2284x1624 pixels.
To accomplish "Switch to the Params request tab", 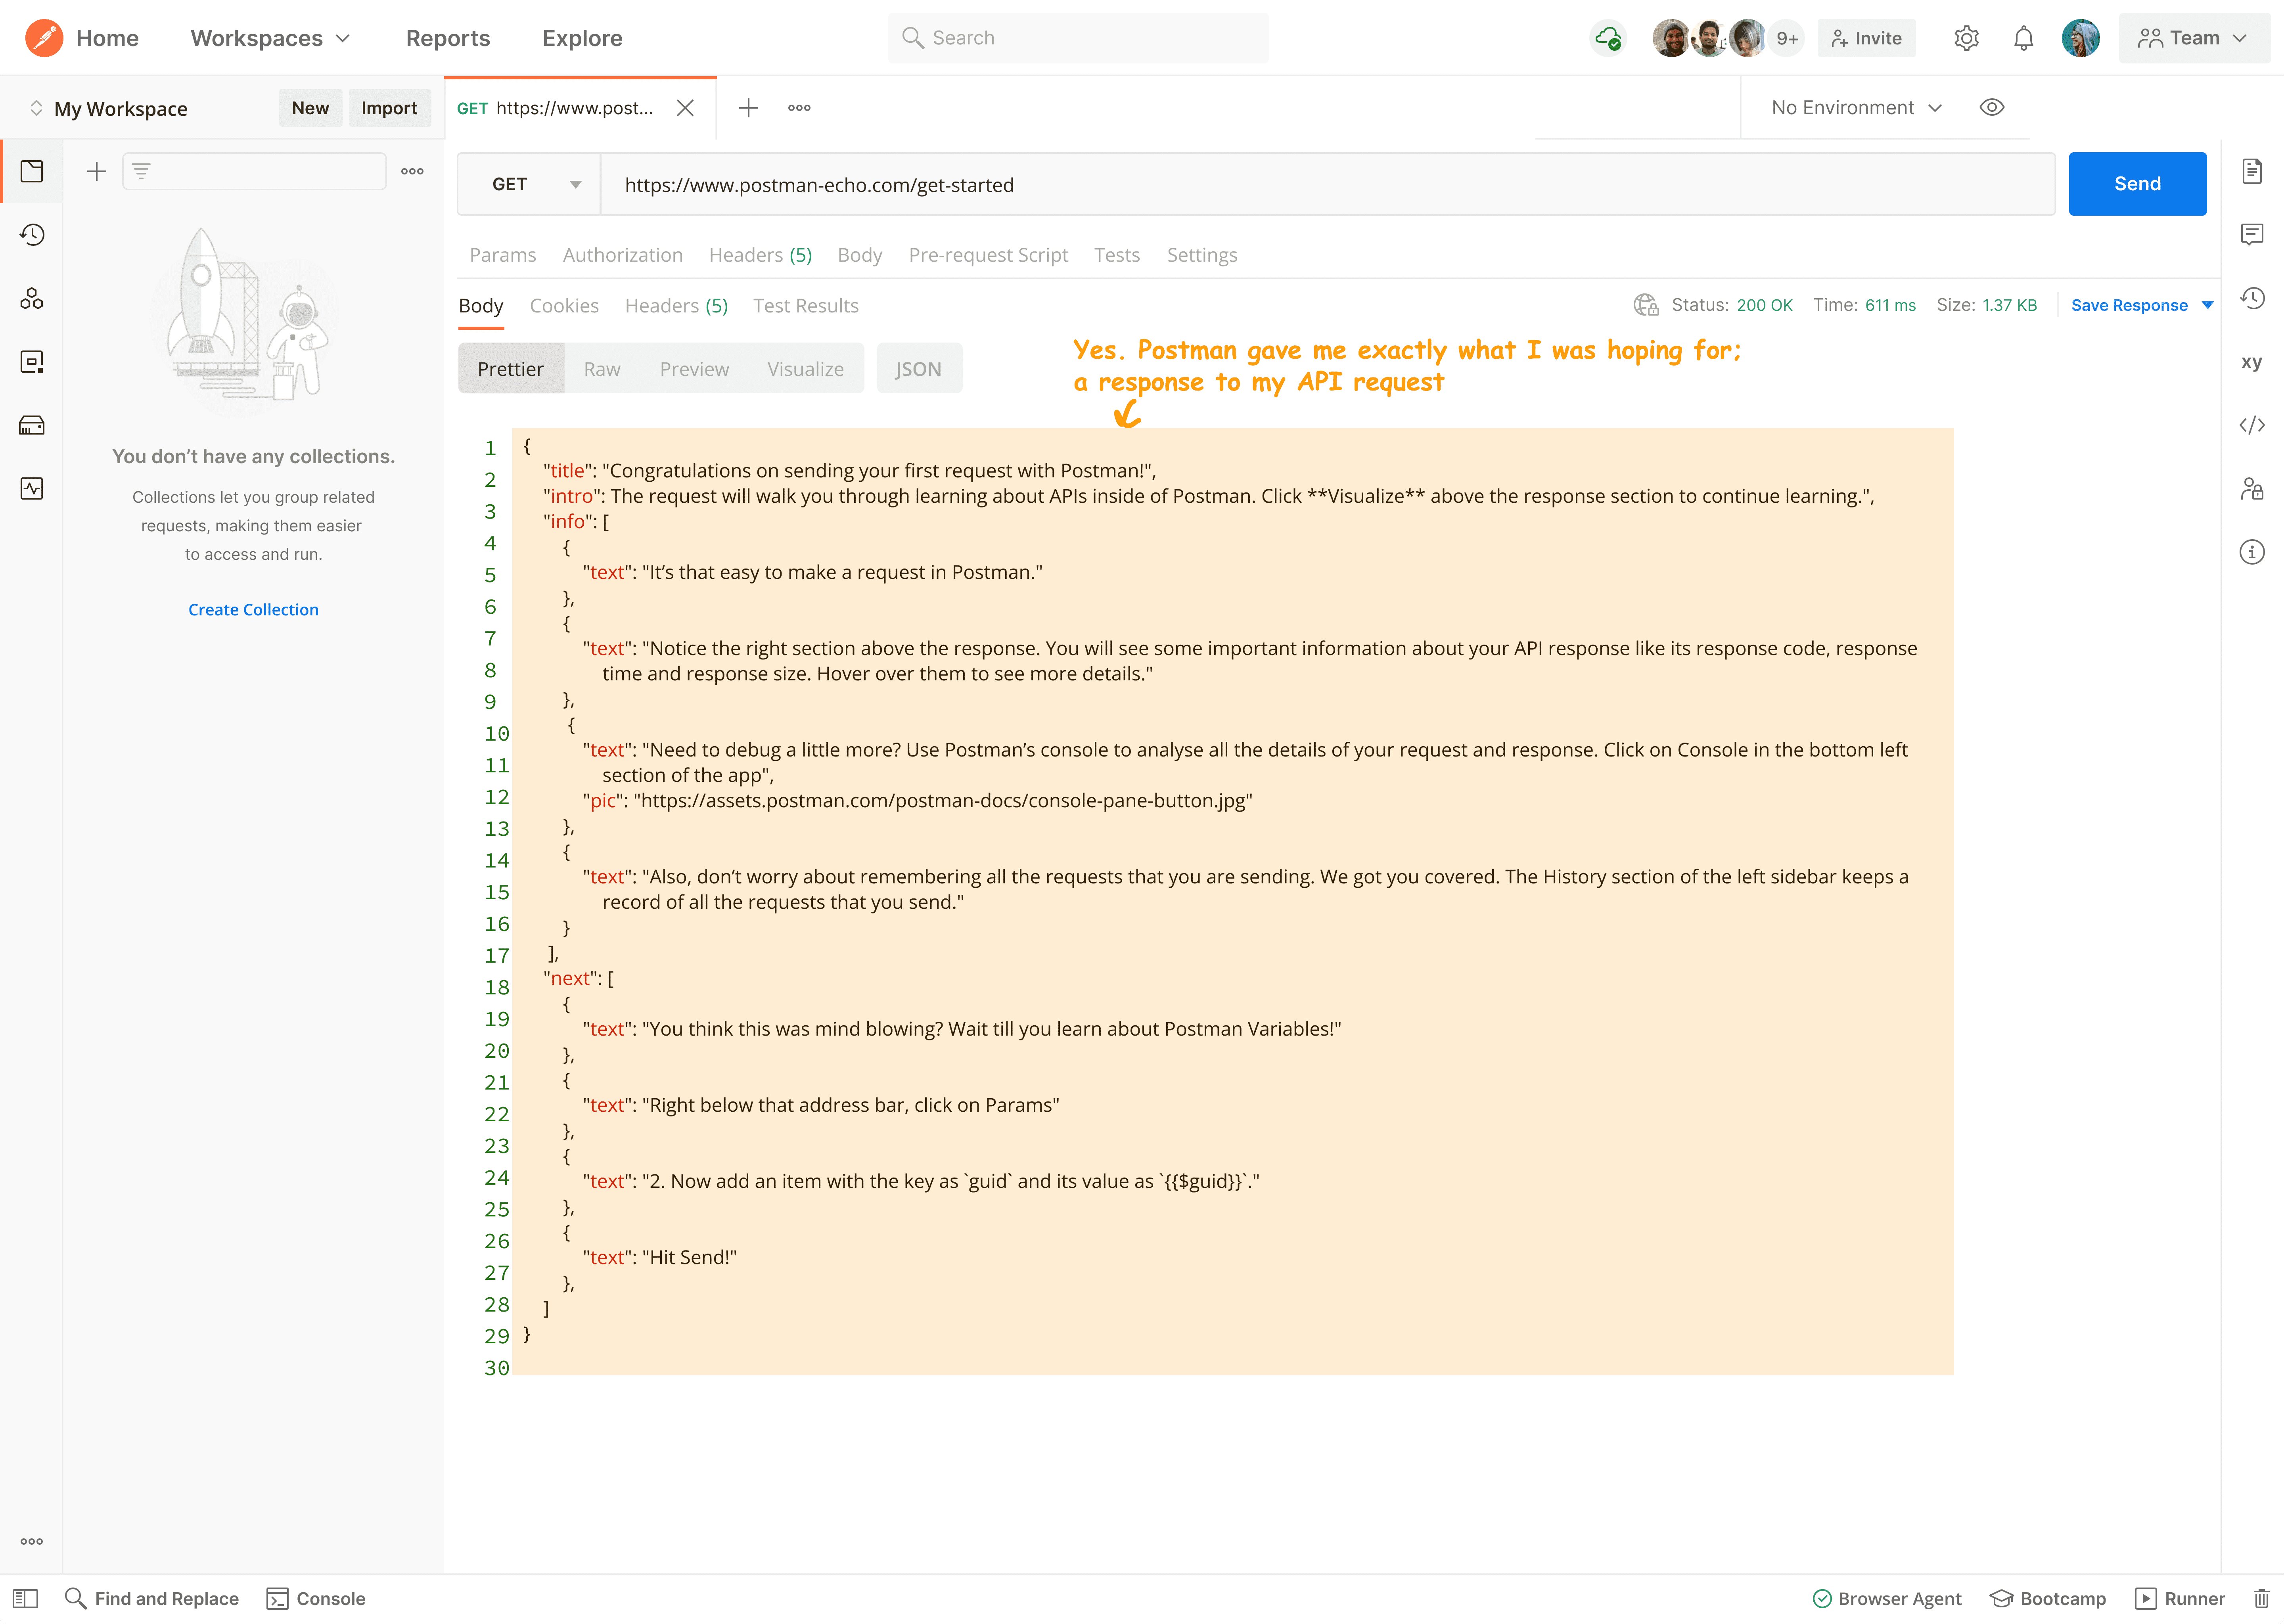I will [x=503, y=255].
